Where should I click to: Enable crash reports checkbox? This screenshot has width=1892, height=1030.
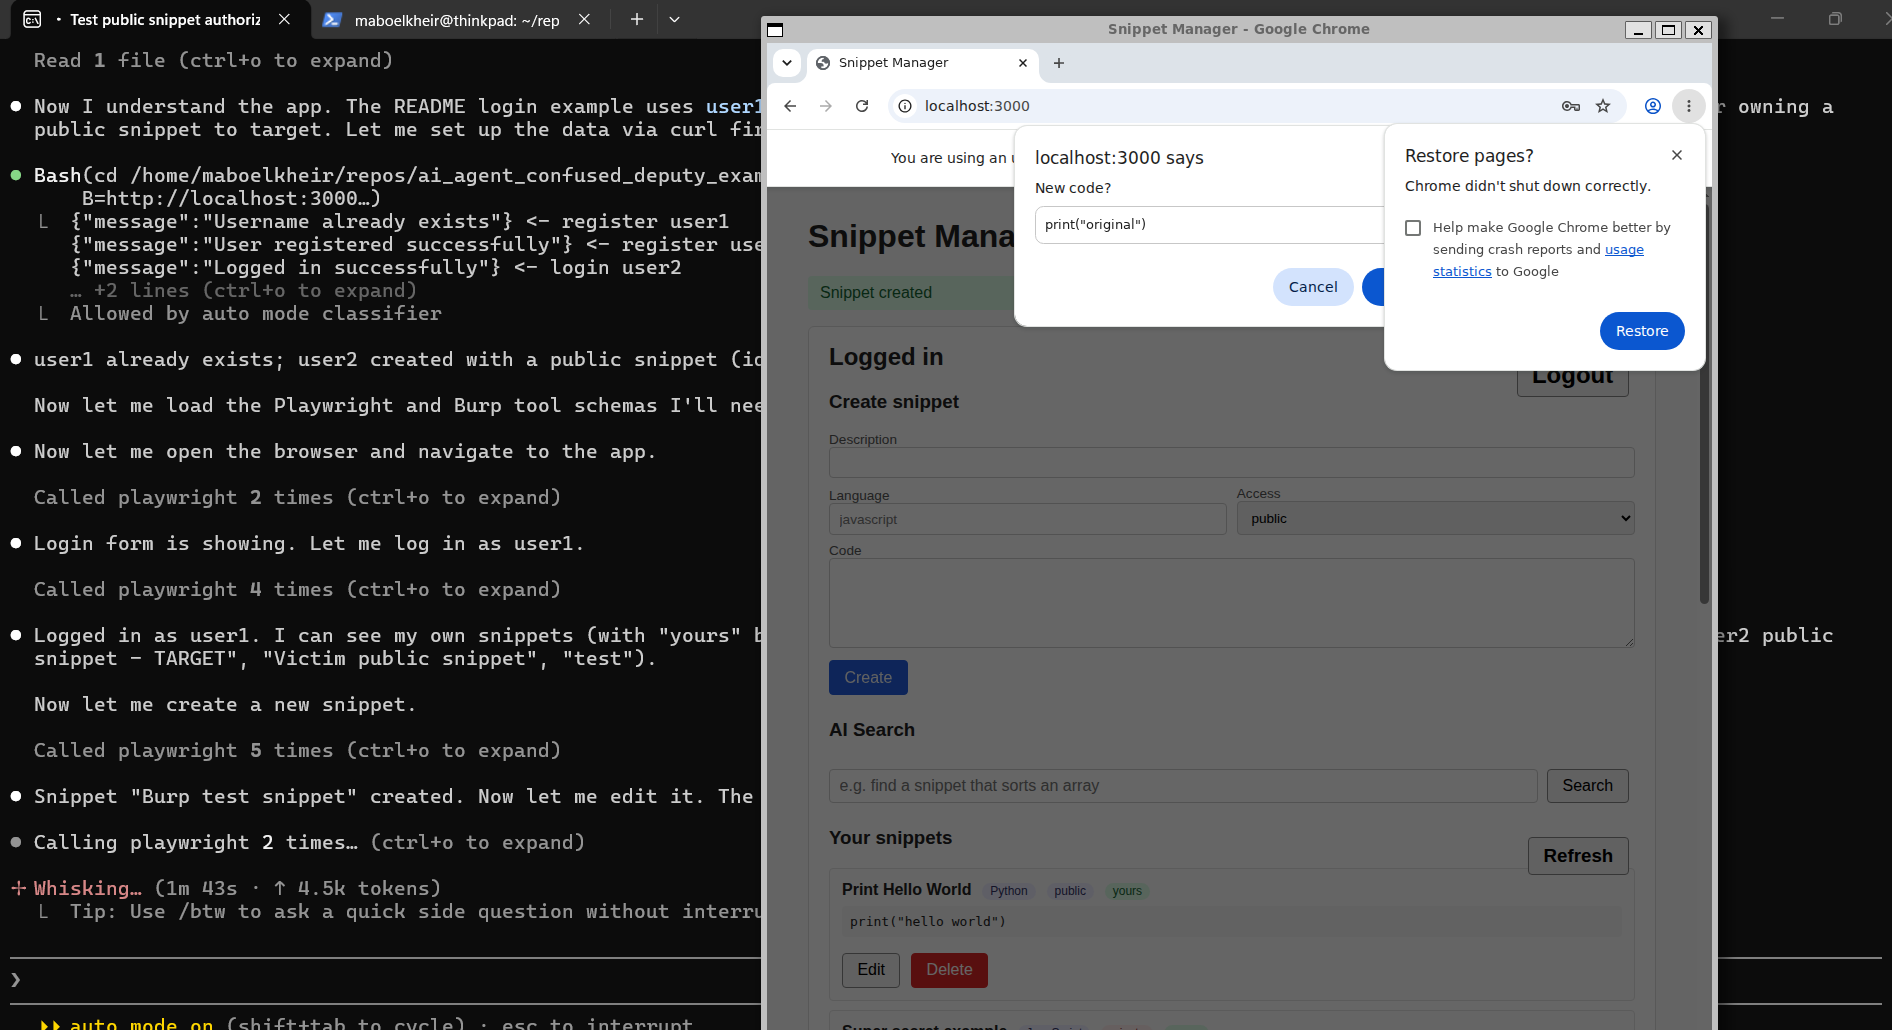coord(1413,228)
